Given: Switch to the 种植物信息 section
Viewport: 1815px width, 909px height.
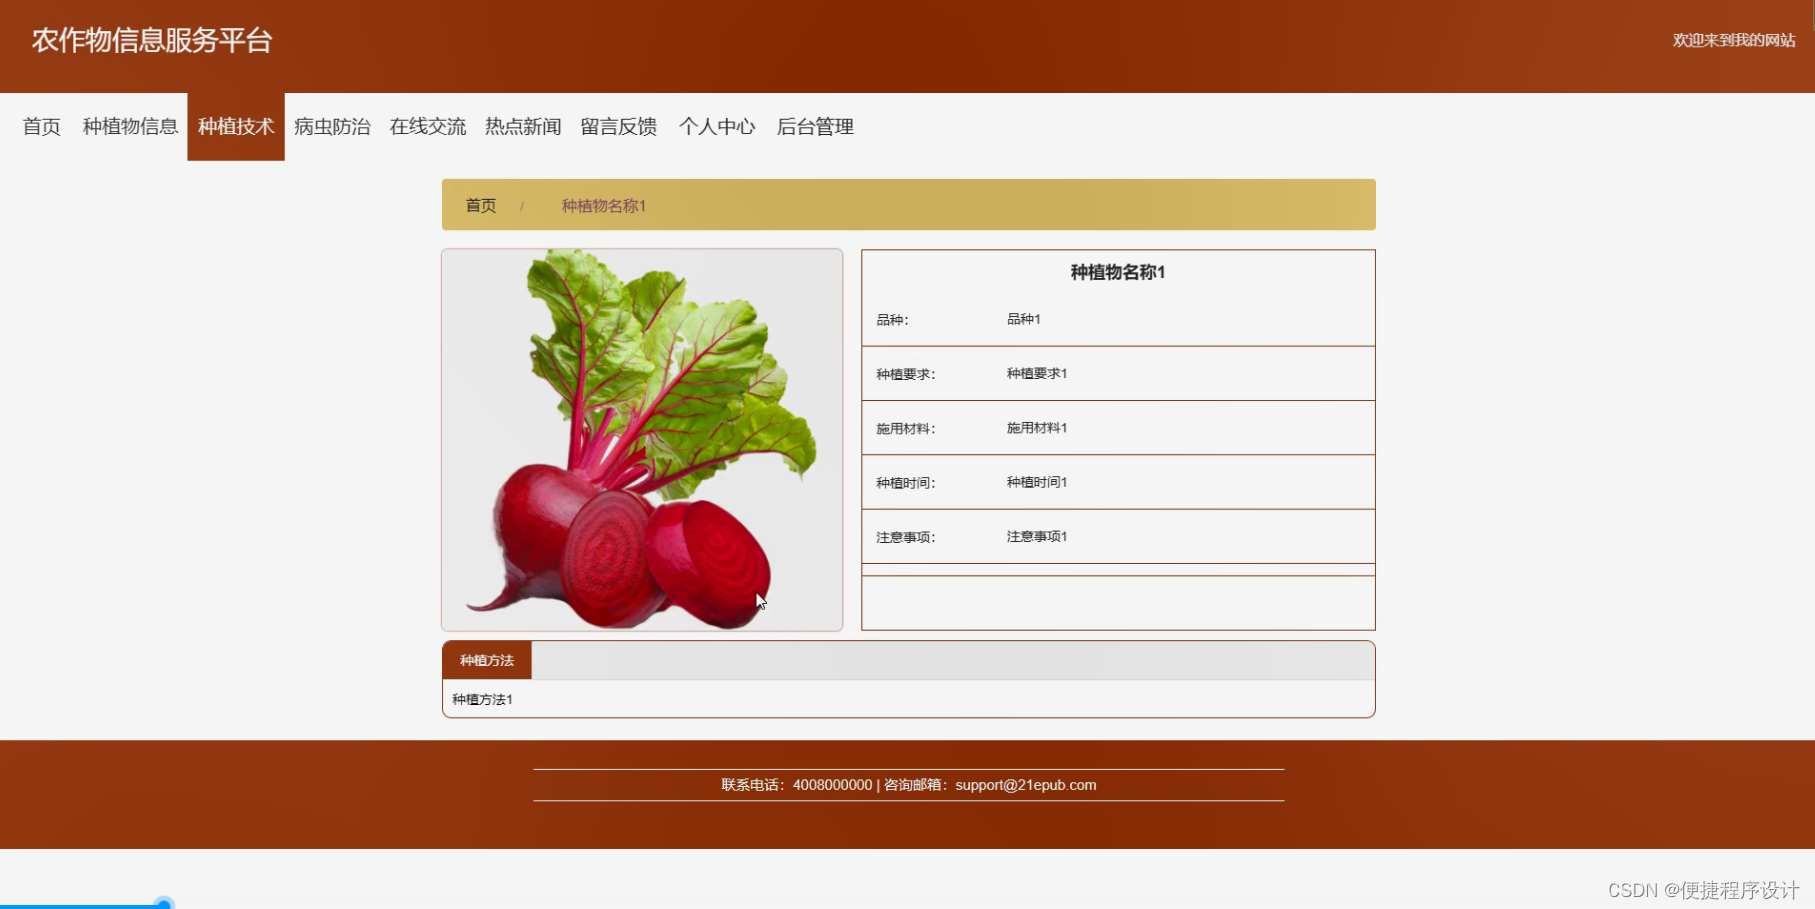Looking at the screenshot, I should [129, 127].
